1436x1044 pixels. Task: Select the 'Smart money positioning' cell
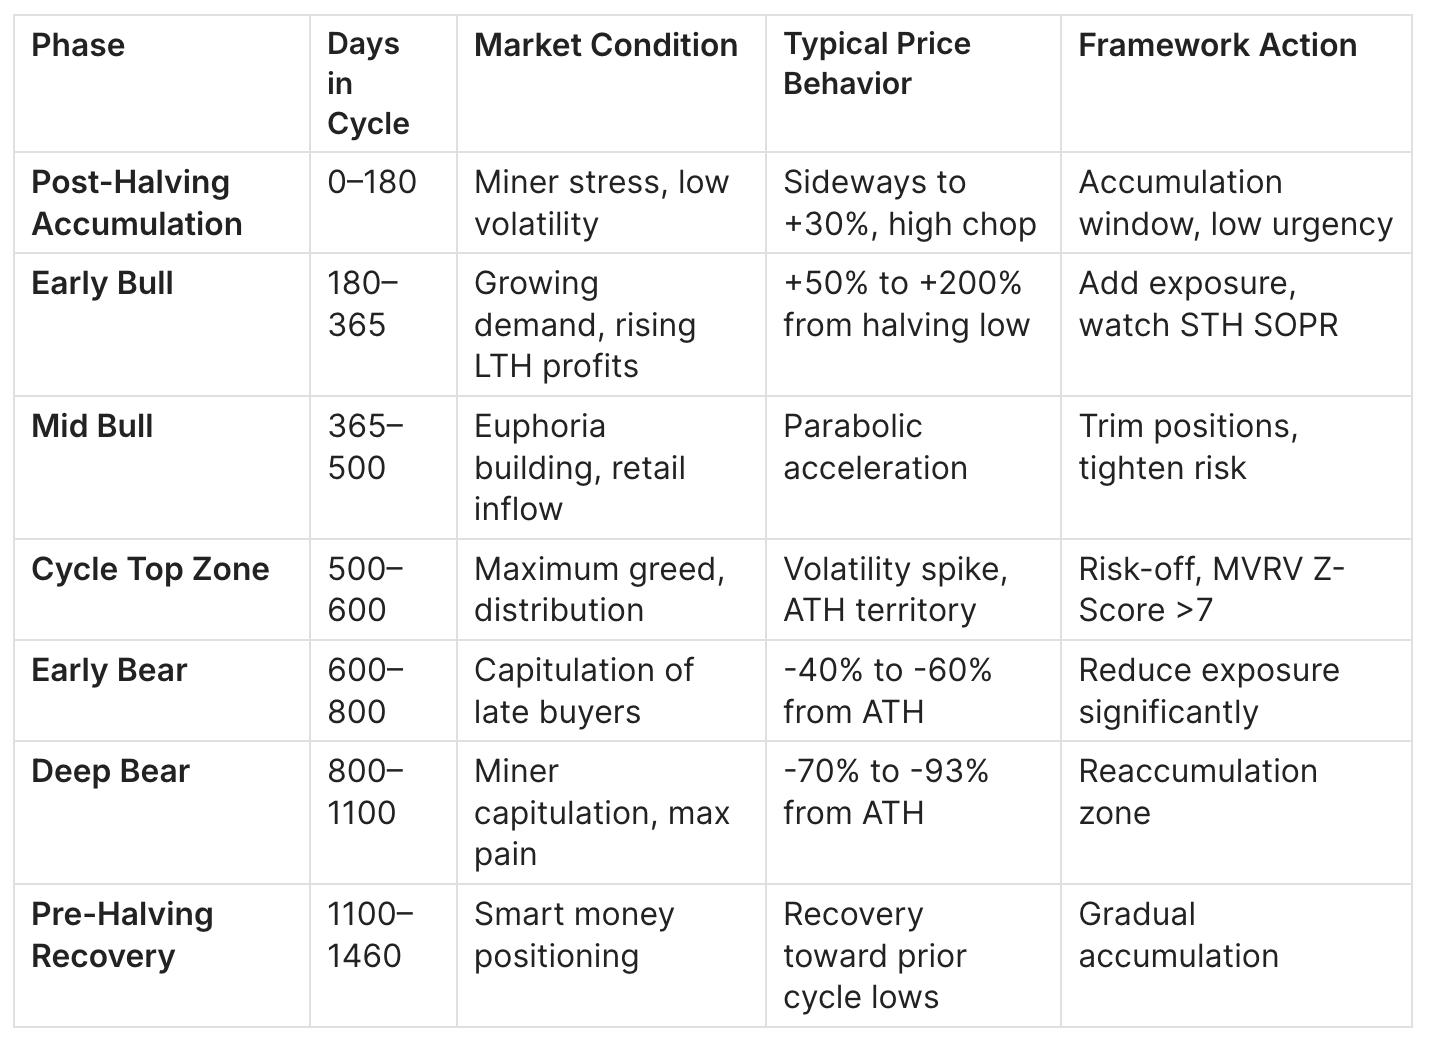[x=574, y=935]
